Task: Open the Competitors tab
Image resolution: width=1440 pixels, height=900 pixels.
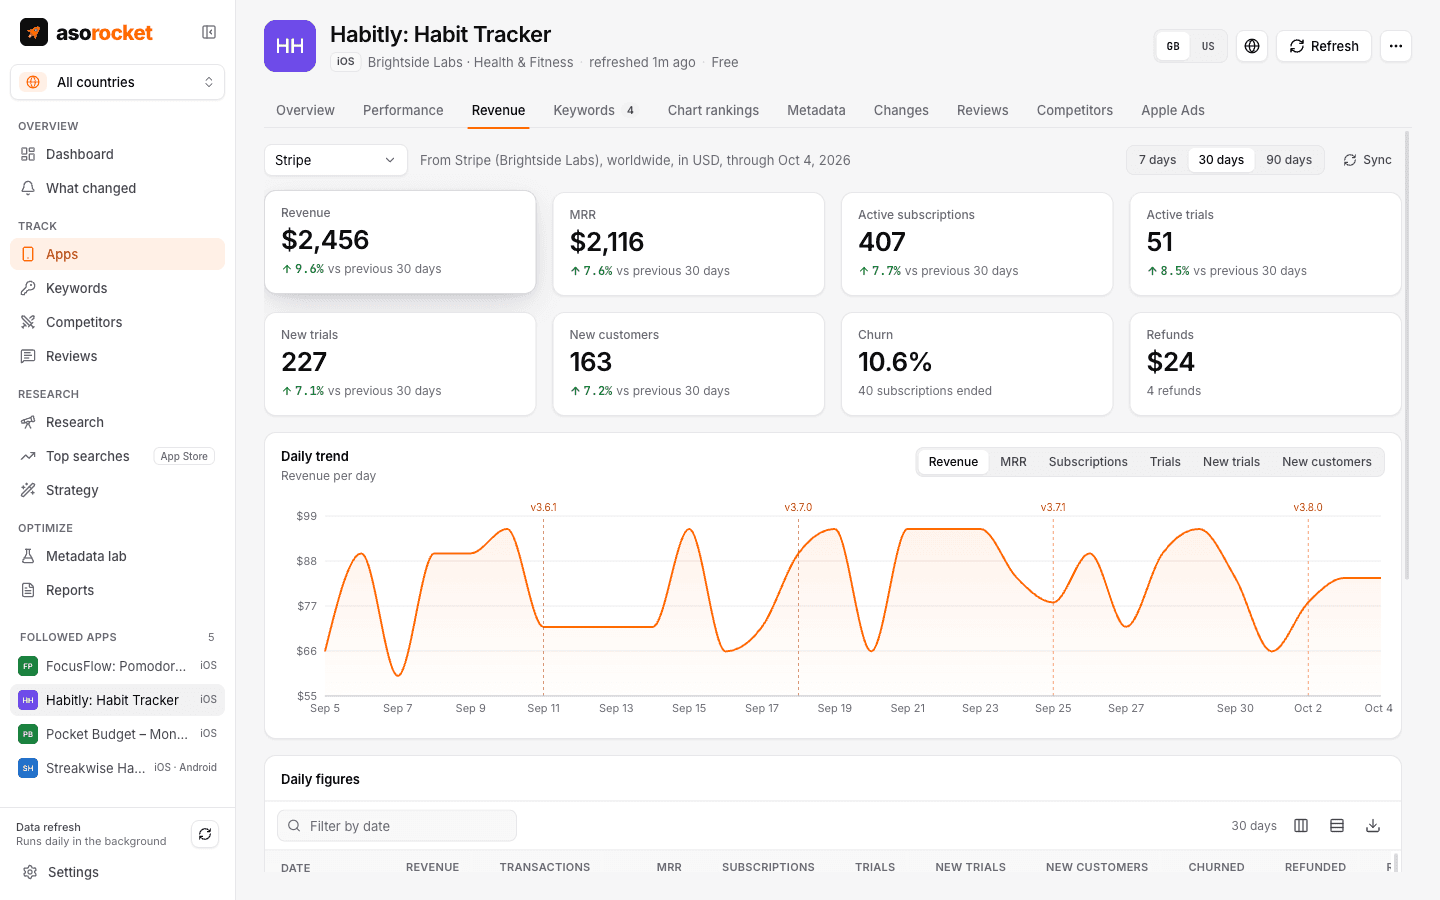Action: click(x=1075, y=110)
